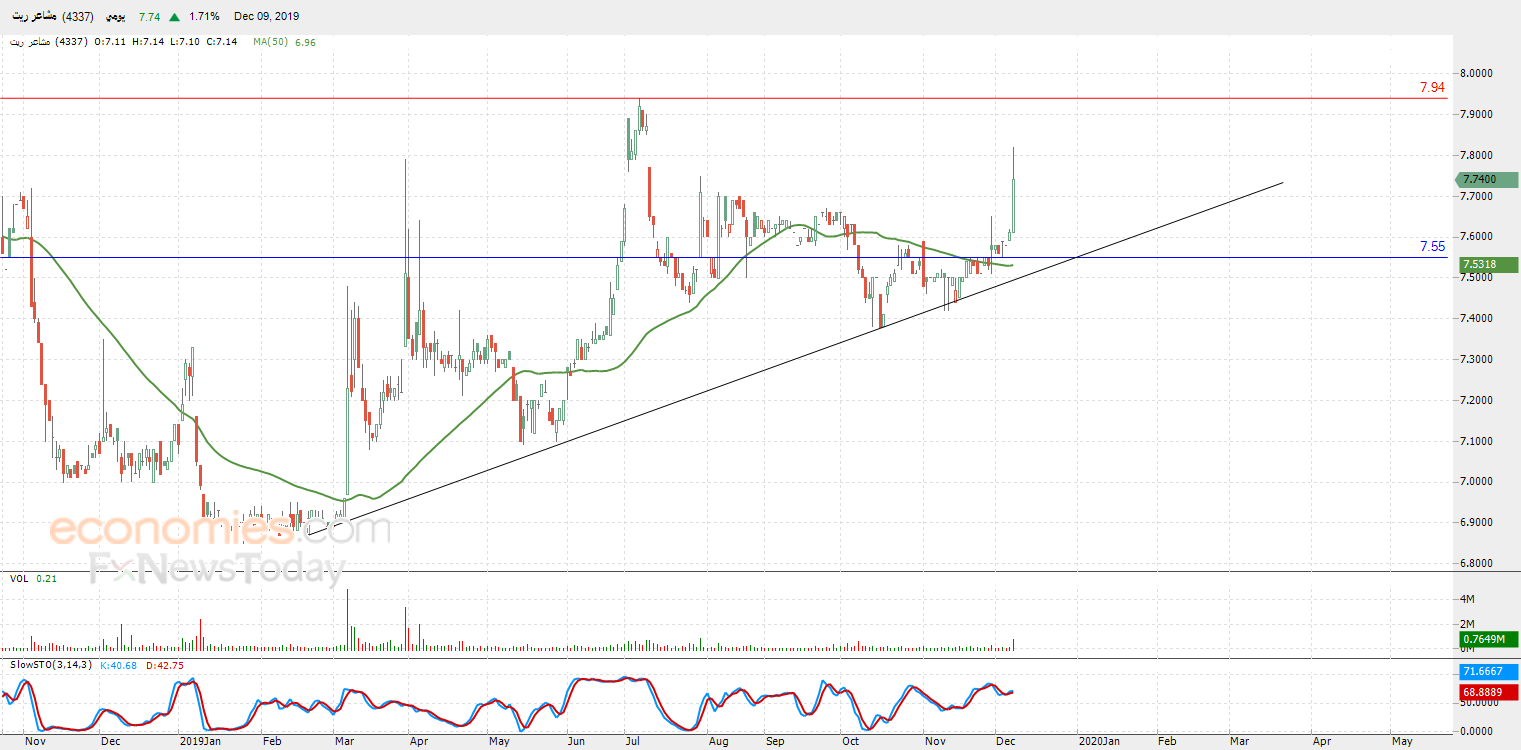Select the D:42.75 stochastic reading
Screen dimensions: 1521x750
pyautogui.click(x=165, y=665)
